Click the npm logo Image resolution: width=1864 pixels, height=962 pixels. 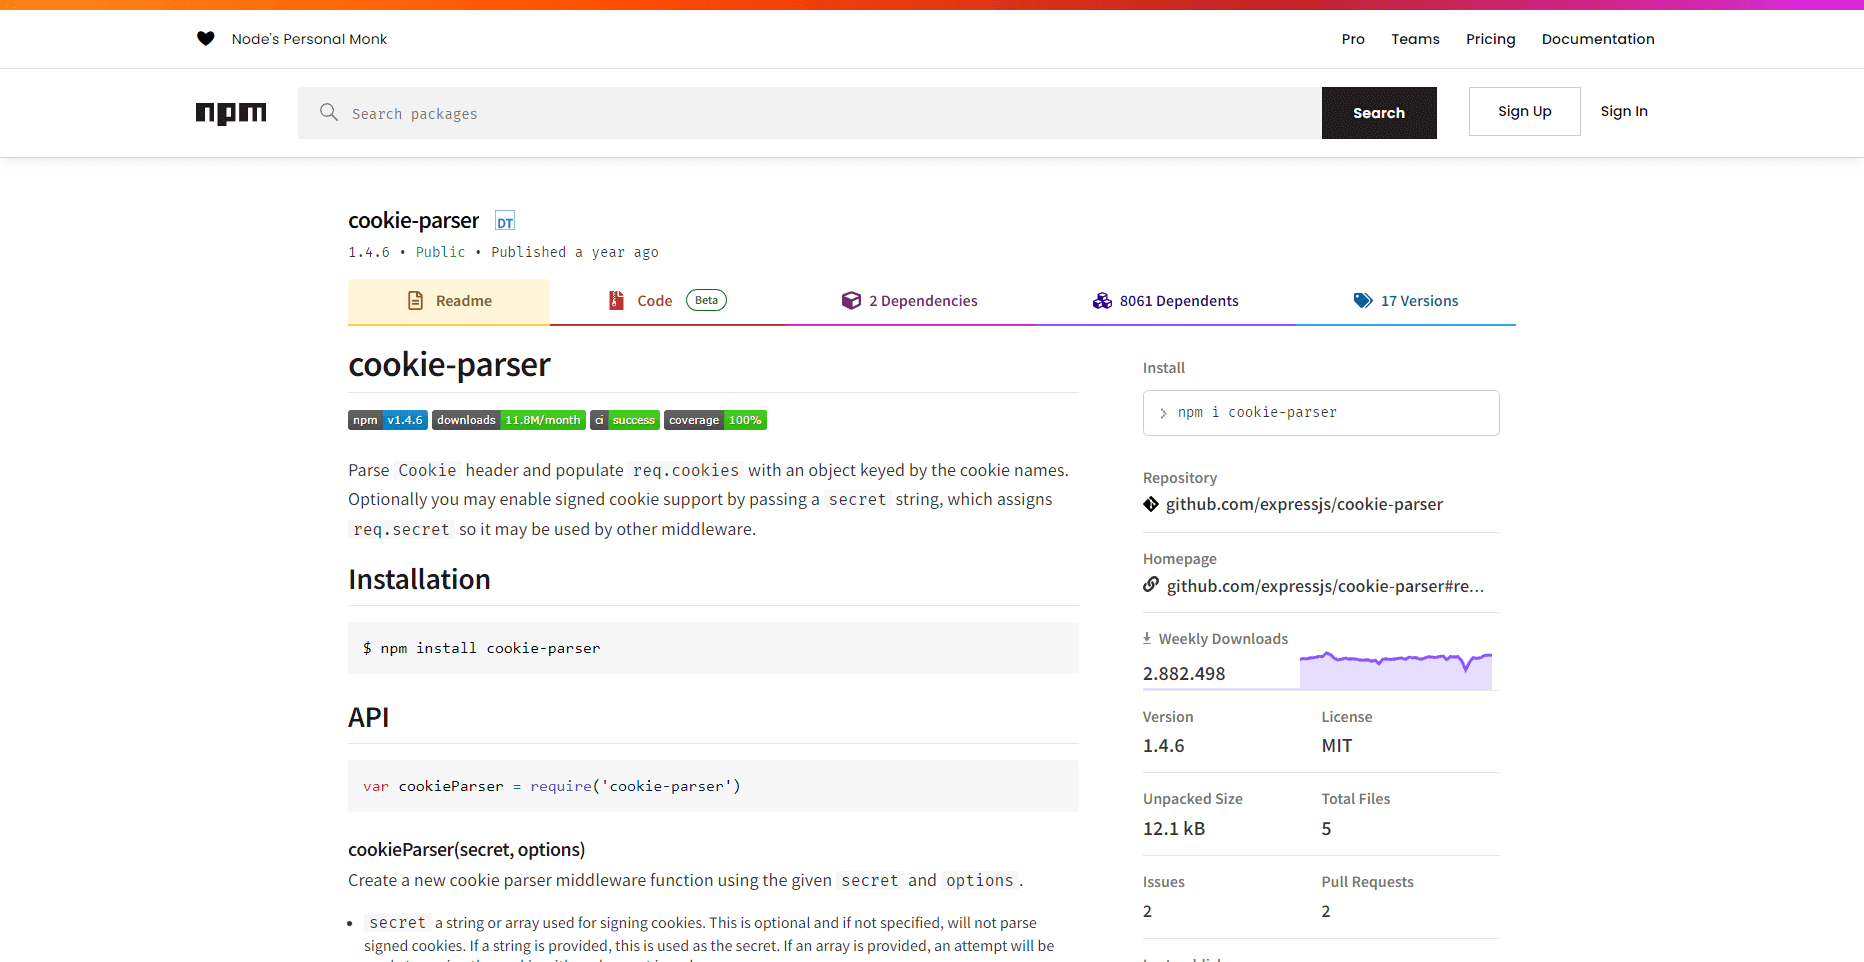[231, 113]
